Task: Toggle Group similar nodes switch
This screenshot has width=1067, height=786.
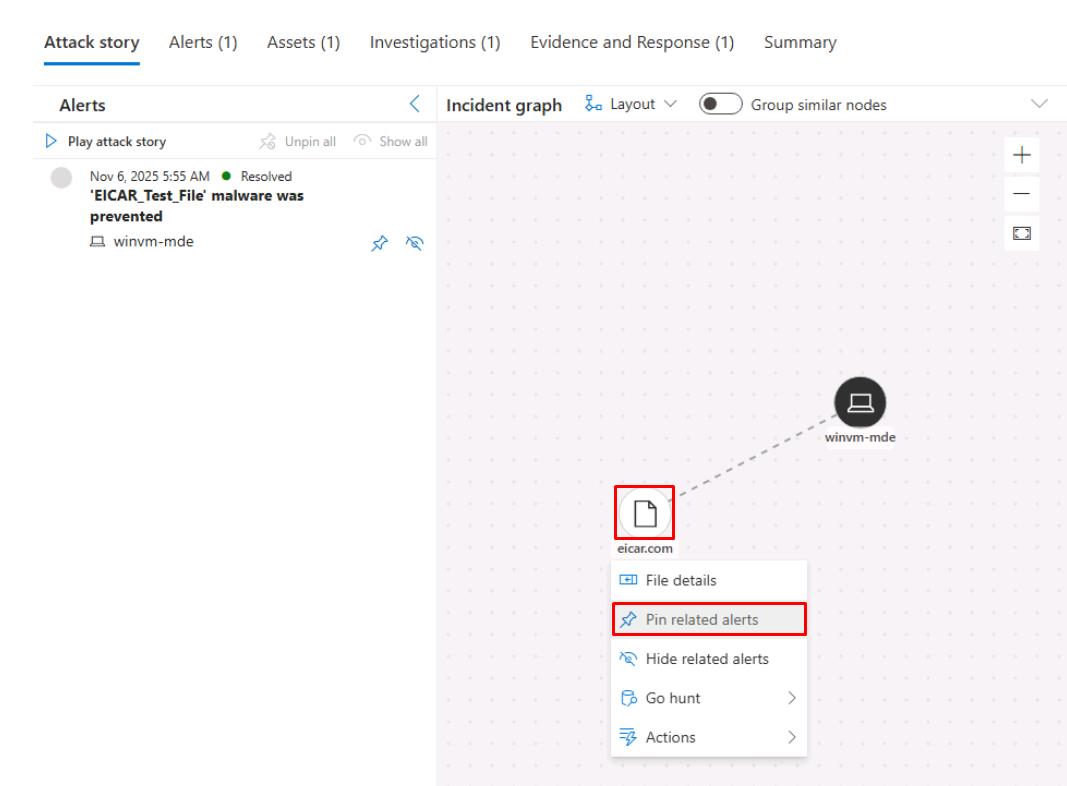Action: pyautogui.click(x=720, y=105)
